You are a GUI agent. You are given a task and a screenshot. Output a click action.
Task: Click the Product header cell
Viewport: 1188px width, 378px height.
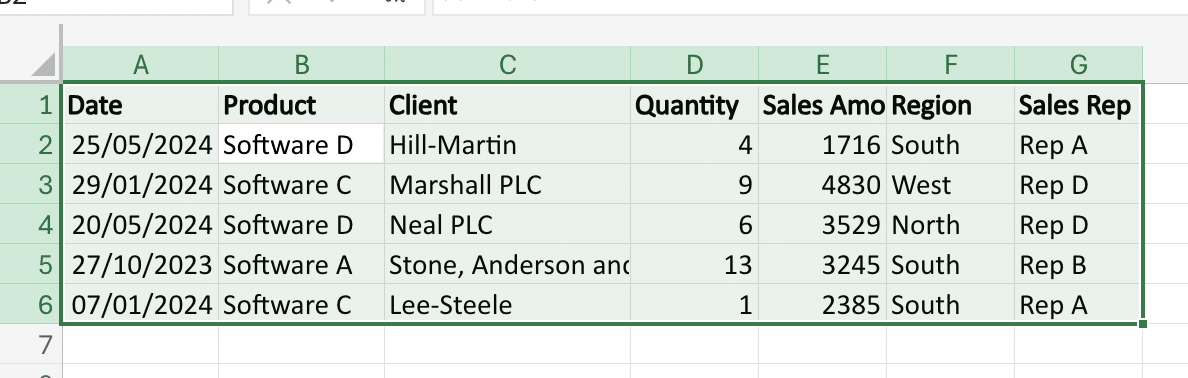click(302, 105)
